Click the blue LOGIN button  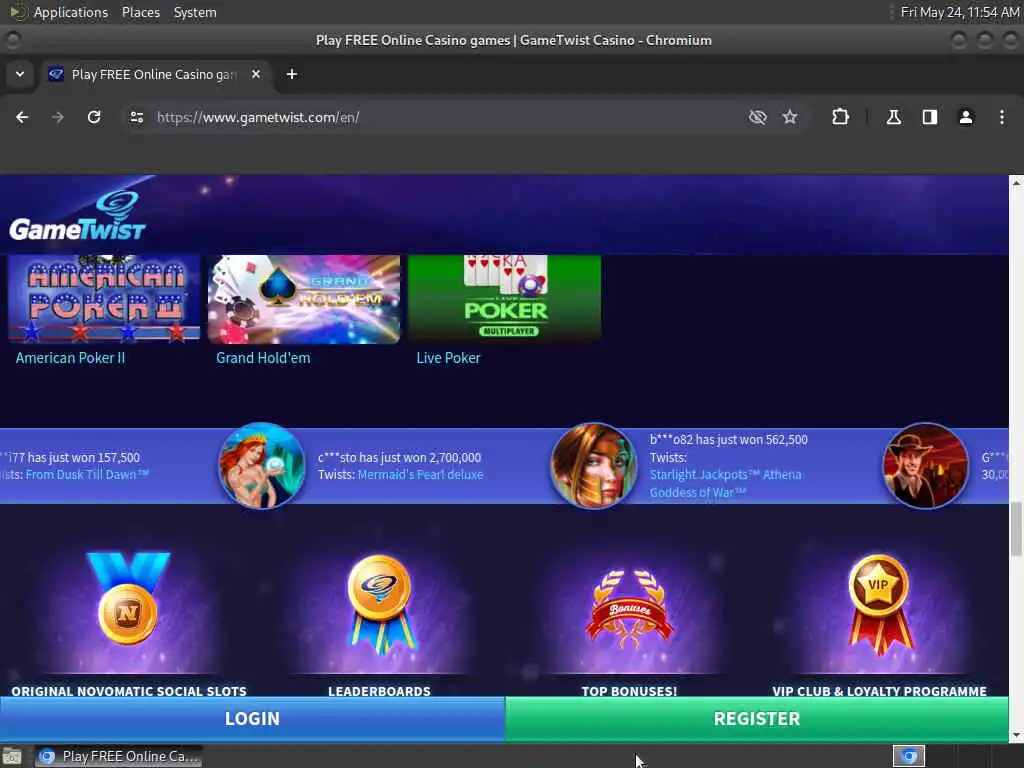(x=252, y=718)
